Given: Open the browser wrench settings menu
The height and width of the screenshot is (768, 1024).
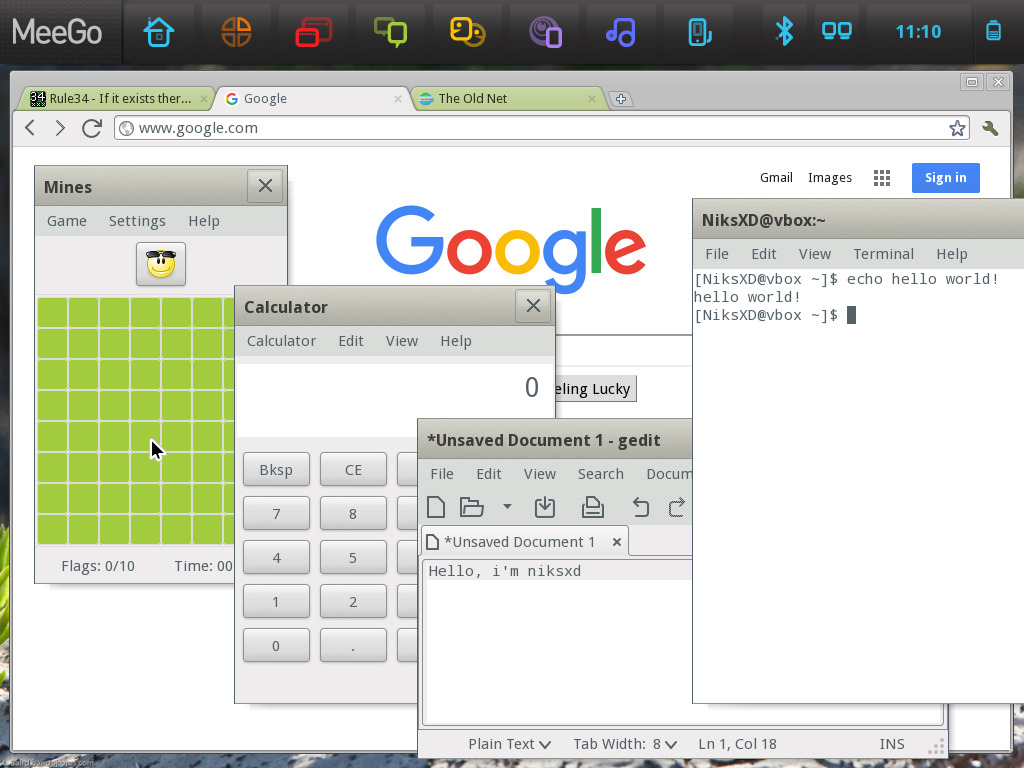Looking at the screenshot, I should point(990,128).
